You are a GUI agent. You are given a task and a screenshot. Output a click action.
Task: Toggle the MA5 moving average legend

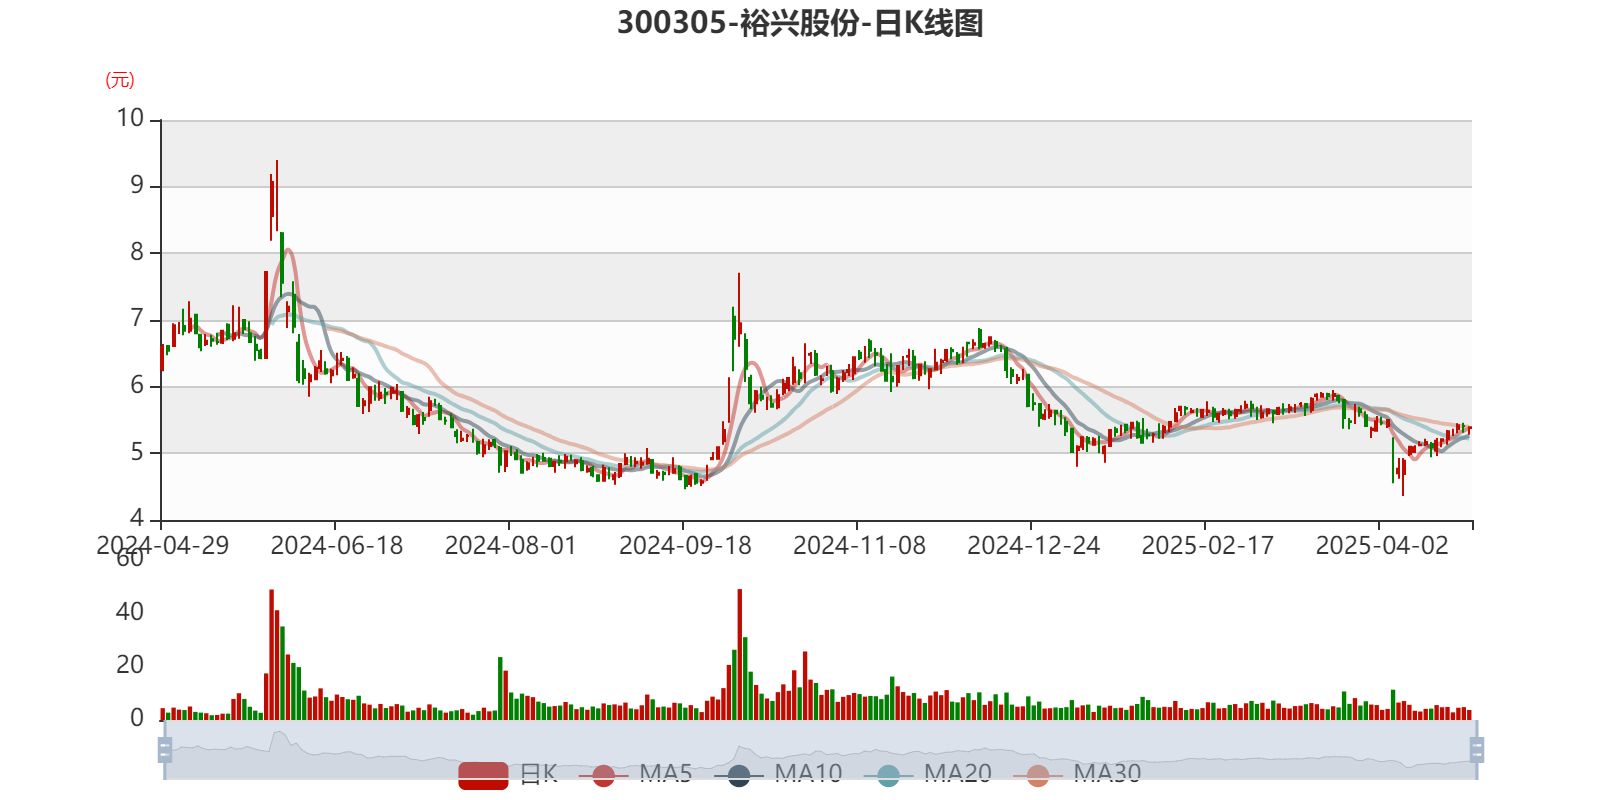pyautogui.click(x=635, y=774)
